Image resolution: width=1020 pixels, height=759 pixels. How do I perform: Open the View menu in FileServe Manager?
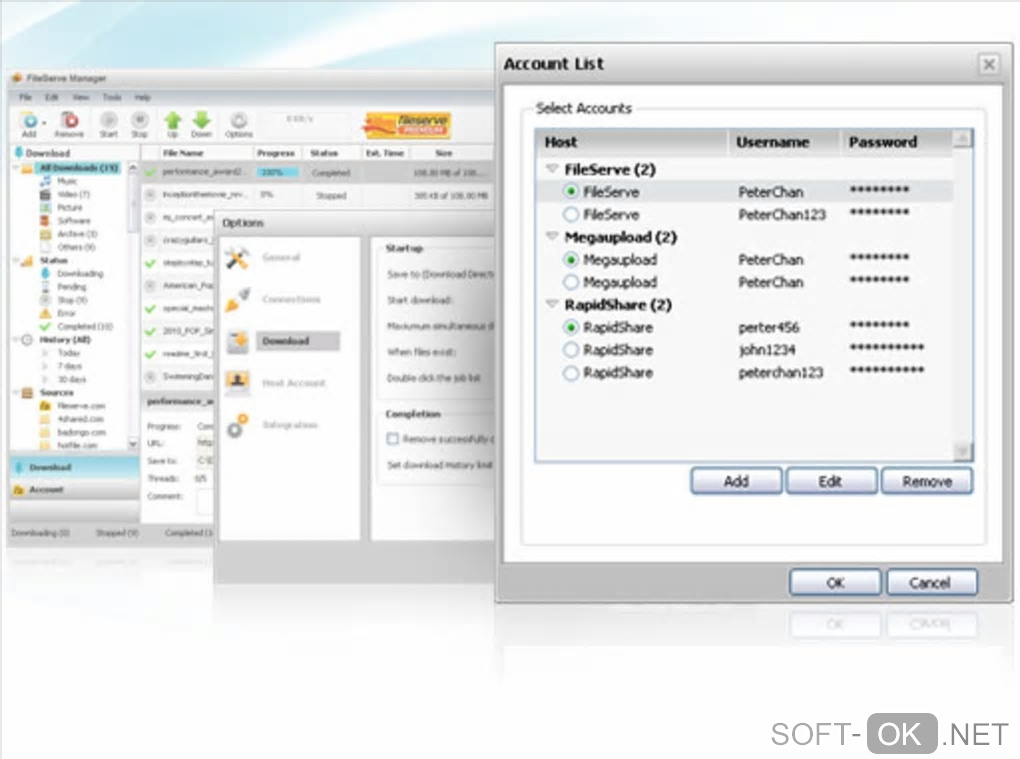pos(81,97)
